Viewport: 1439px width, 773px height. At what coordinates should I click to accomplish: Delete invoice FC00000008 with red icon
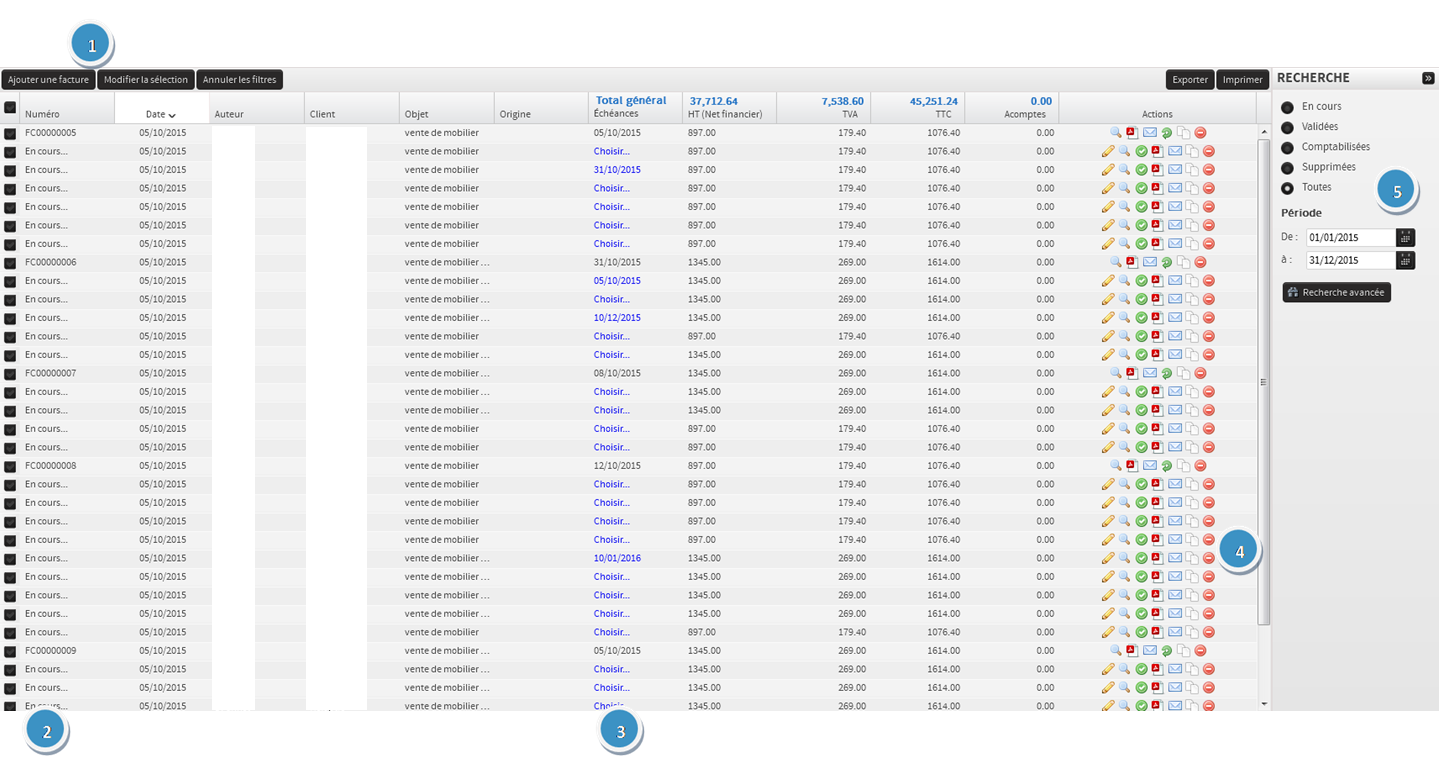pyautogui.click(x=1200, y=466)
